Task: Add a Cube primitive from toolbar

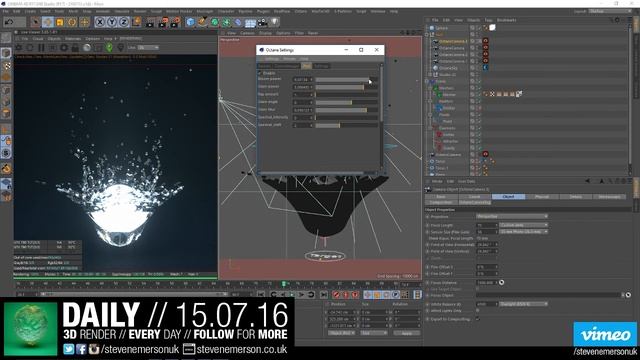Action: click(x=191, y=22)
